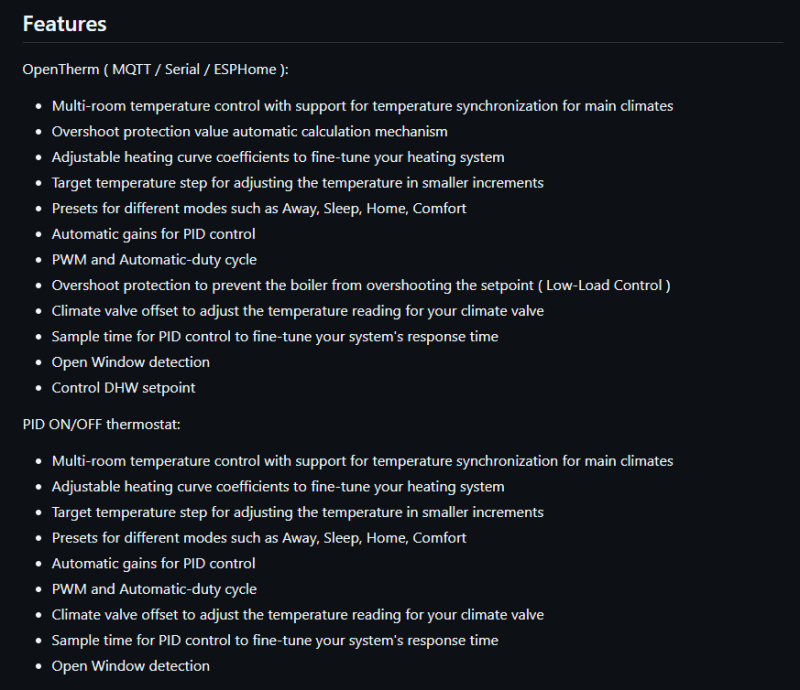Image resolution: width=800 pixels, height=690 pixels.
Task: Click last Open Window detection item
Action: pyautogui.click(x=131, y=666)
